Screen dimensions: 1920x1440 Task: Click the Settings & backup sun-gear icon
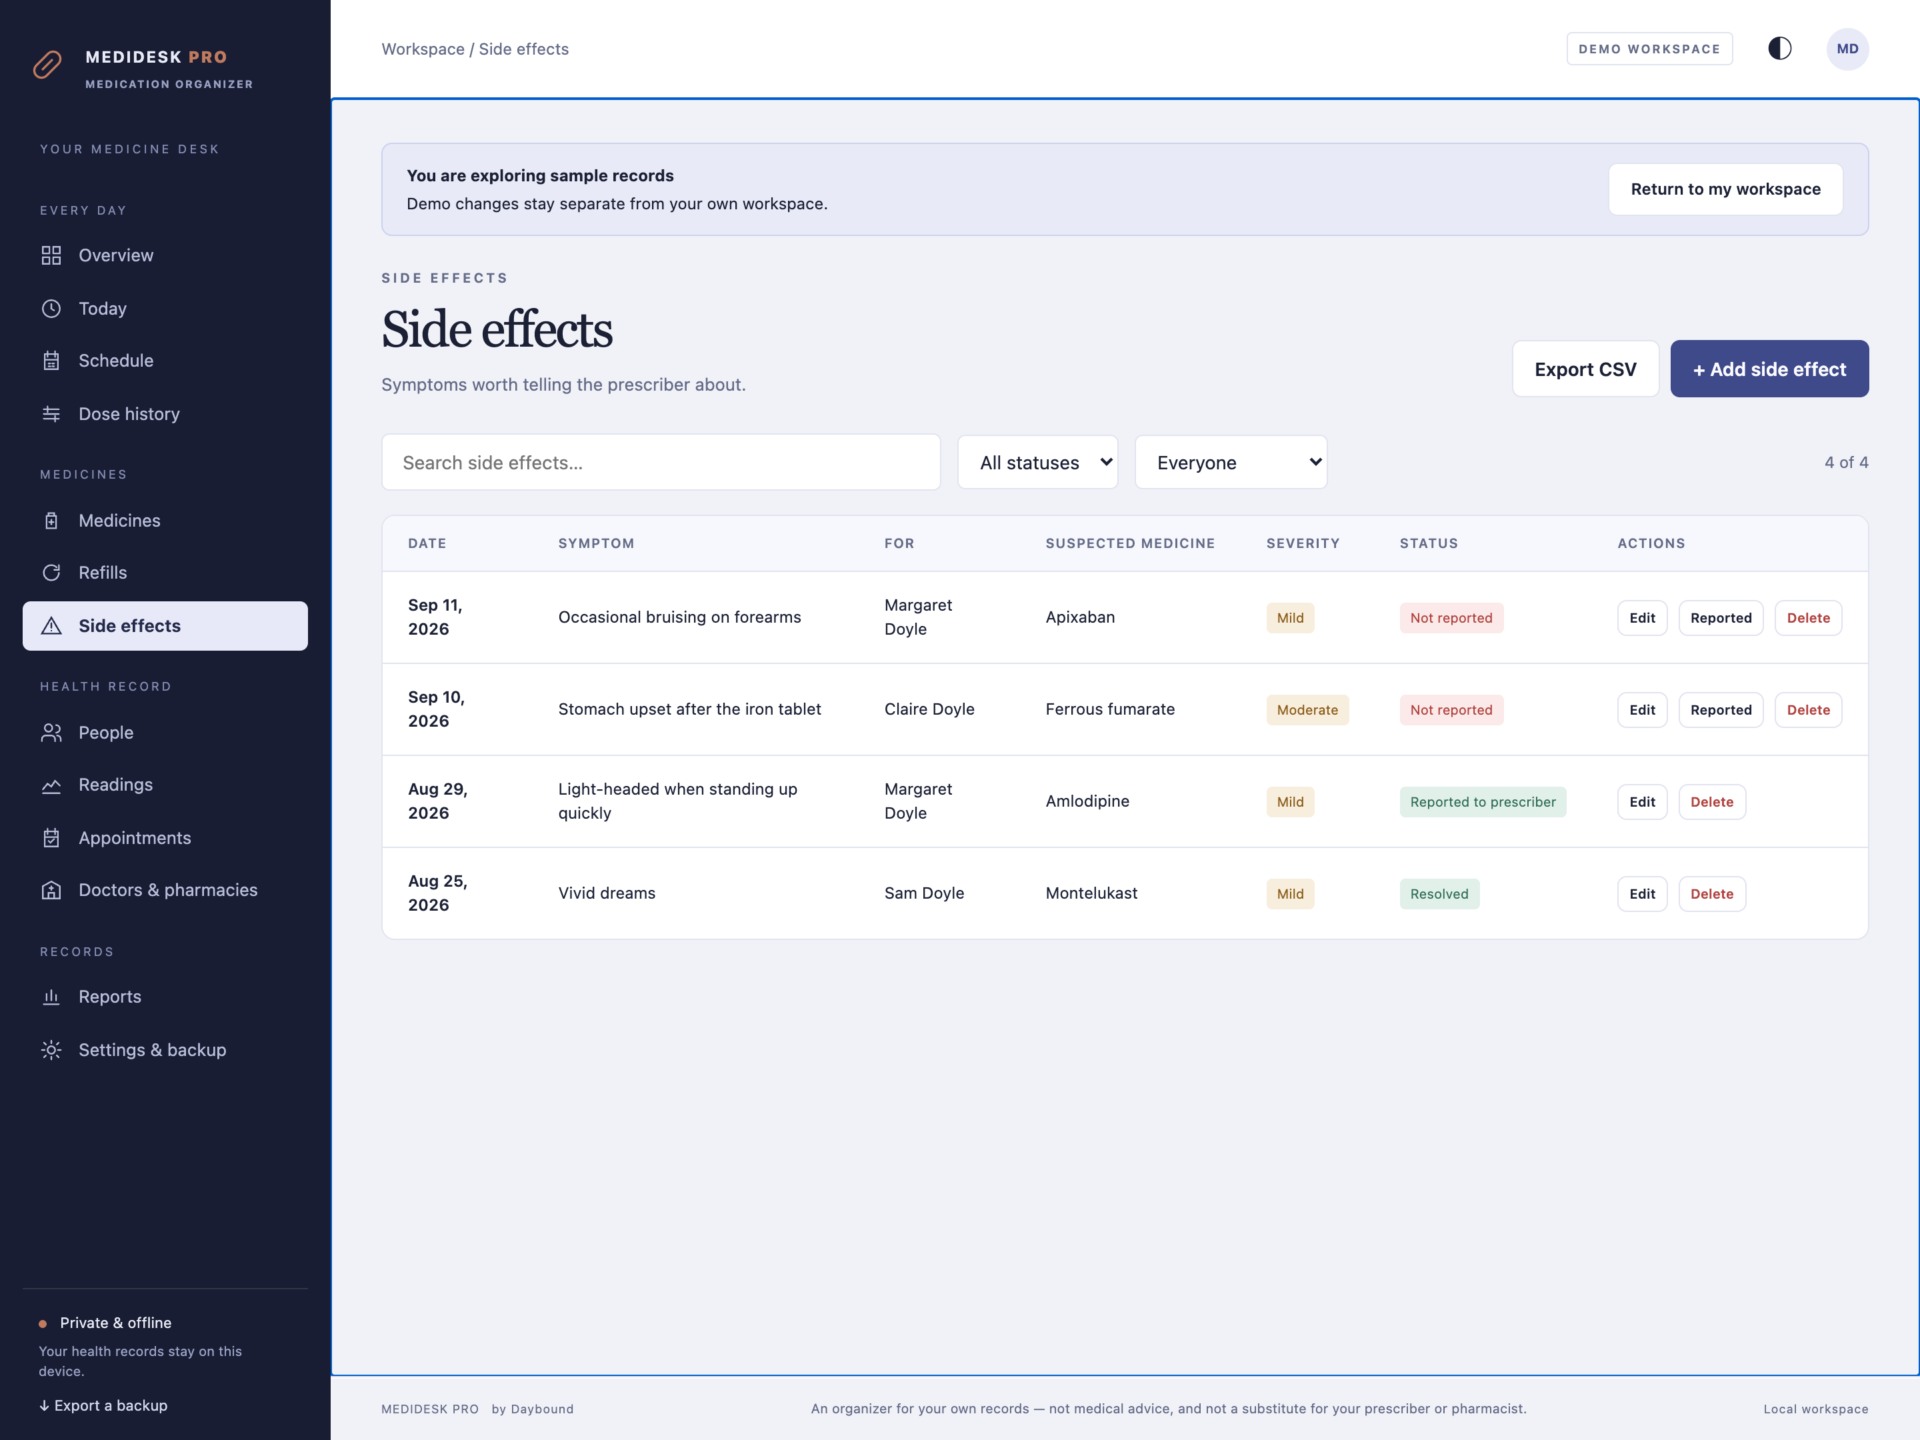51,1049
